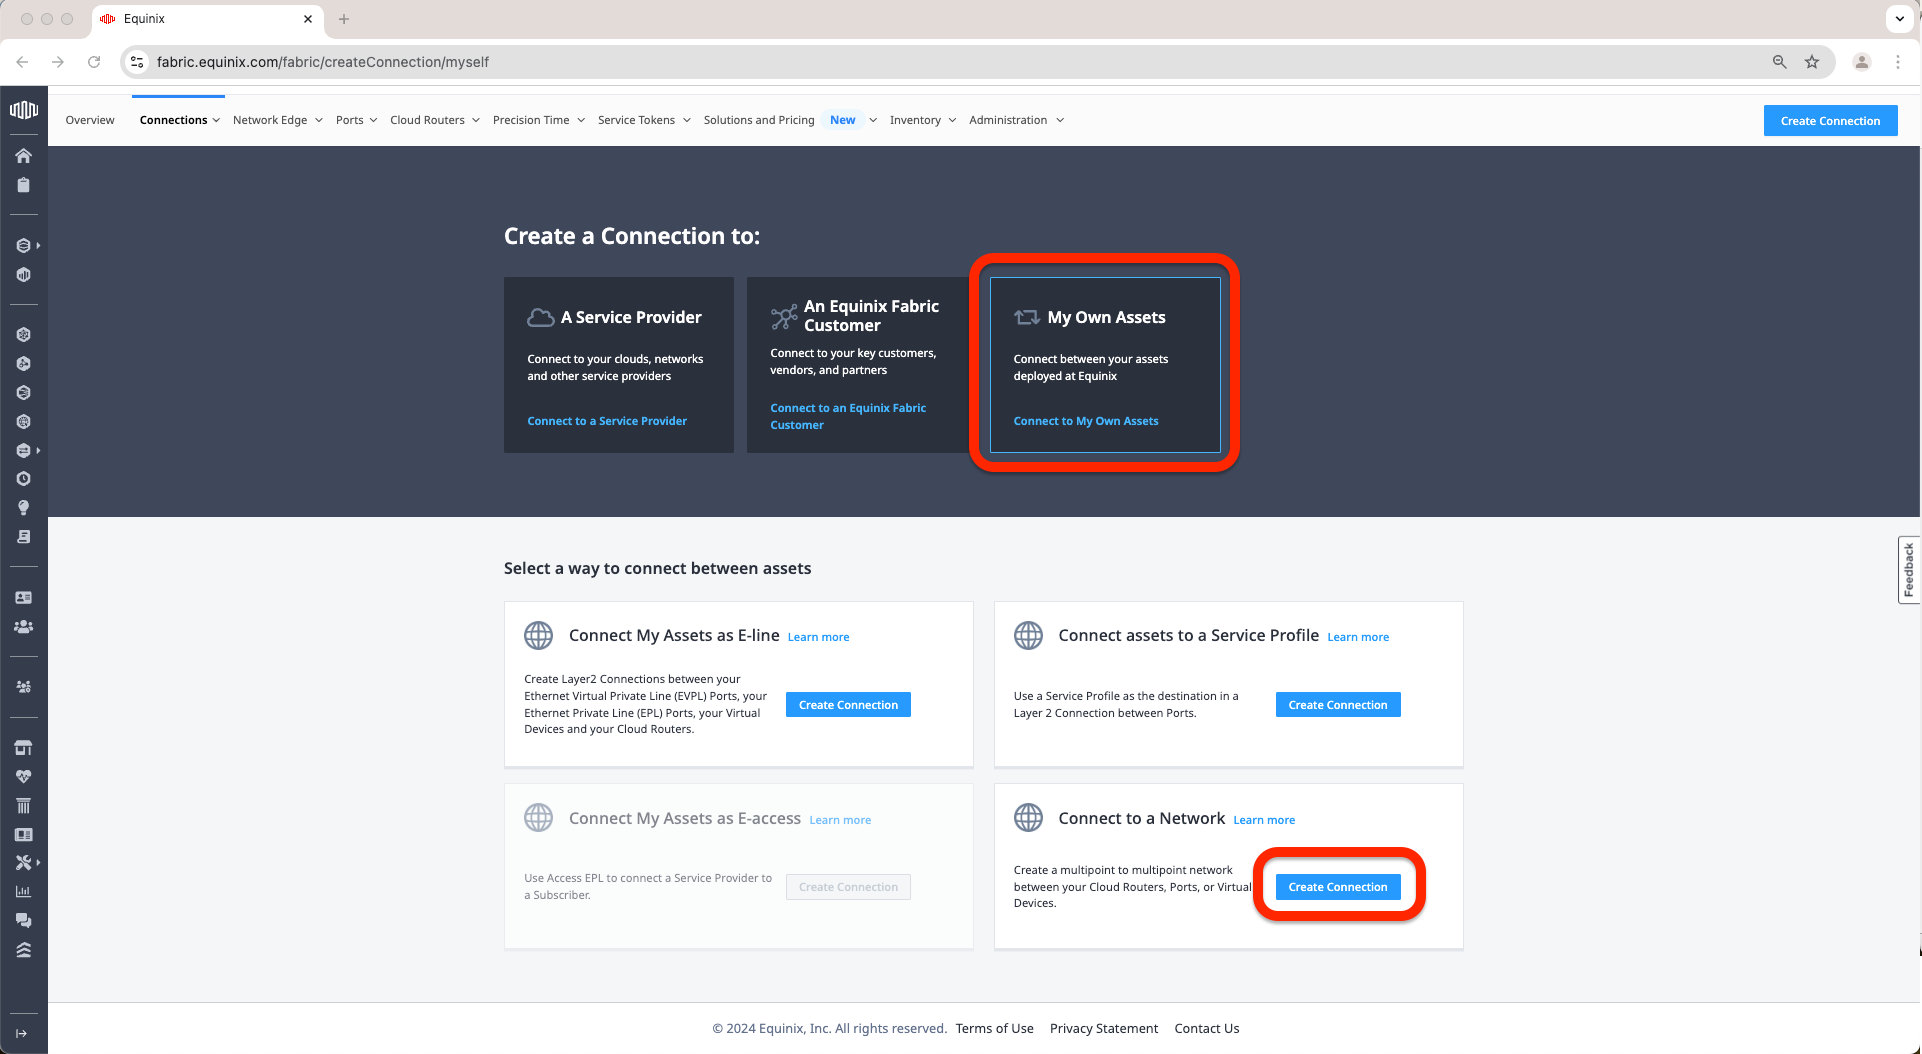The width and height of the screenshot is (1922, 1054).
Task: Open the clipboard icon in the sidebar
Action: pos(24,185)
